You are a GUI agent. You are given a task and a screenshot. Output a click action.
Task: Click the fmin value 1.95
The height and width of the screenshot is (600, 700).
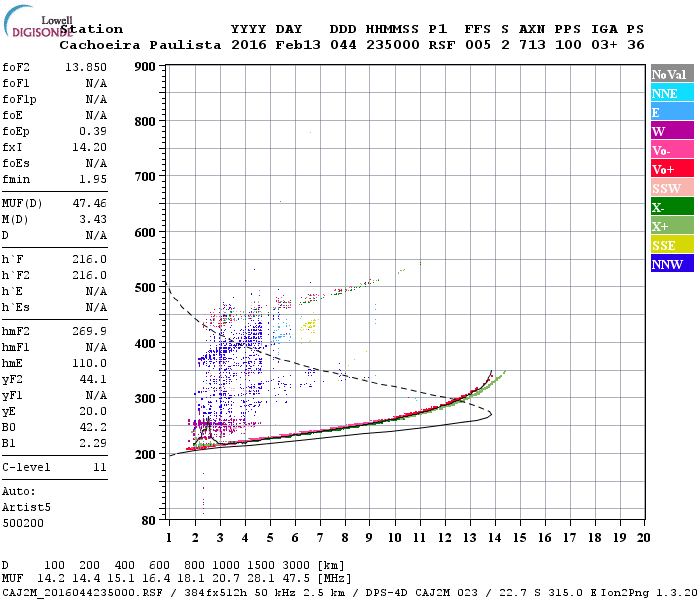pyautogui.click(x=93, y=179)
